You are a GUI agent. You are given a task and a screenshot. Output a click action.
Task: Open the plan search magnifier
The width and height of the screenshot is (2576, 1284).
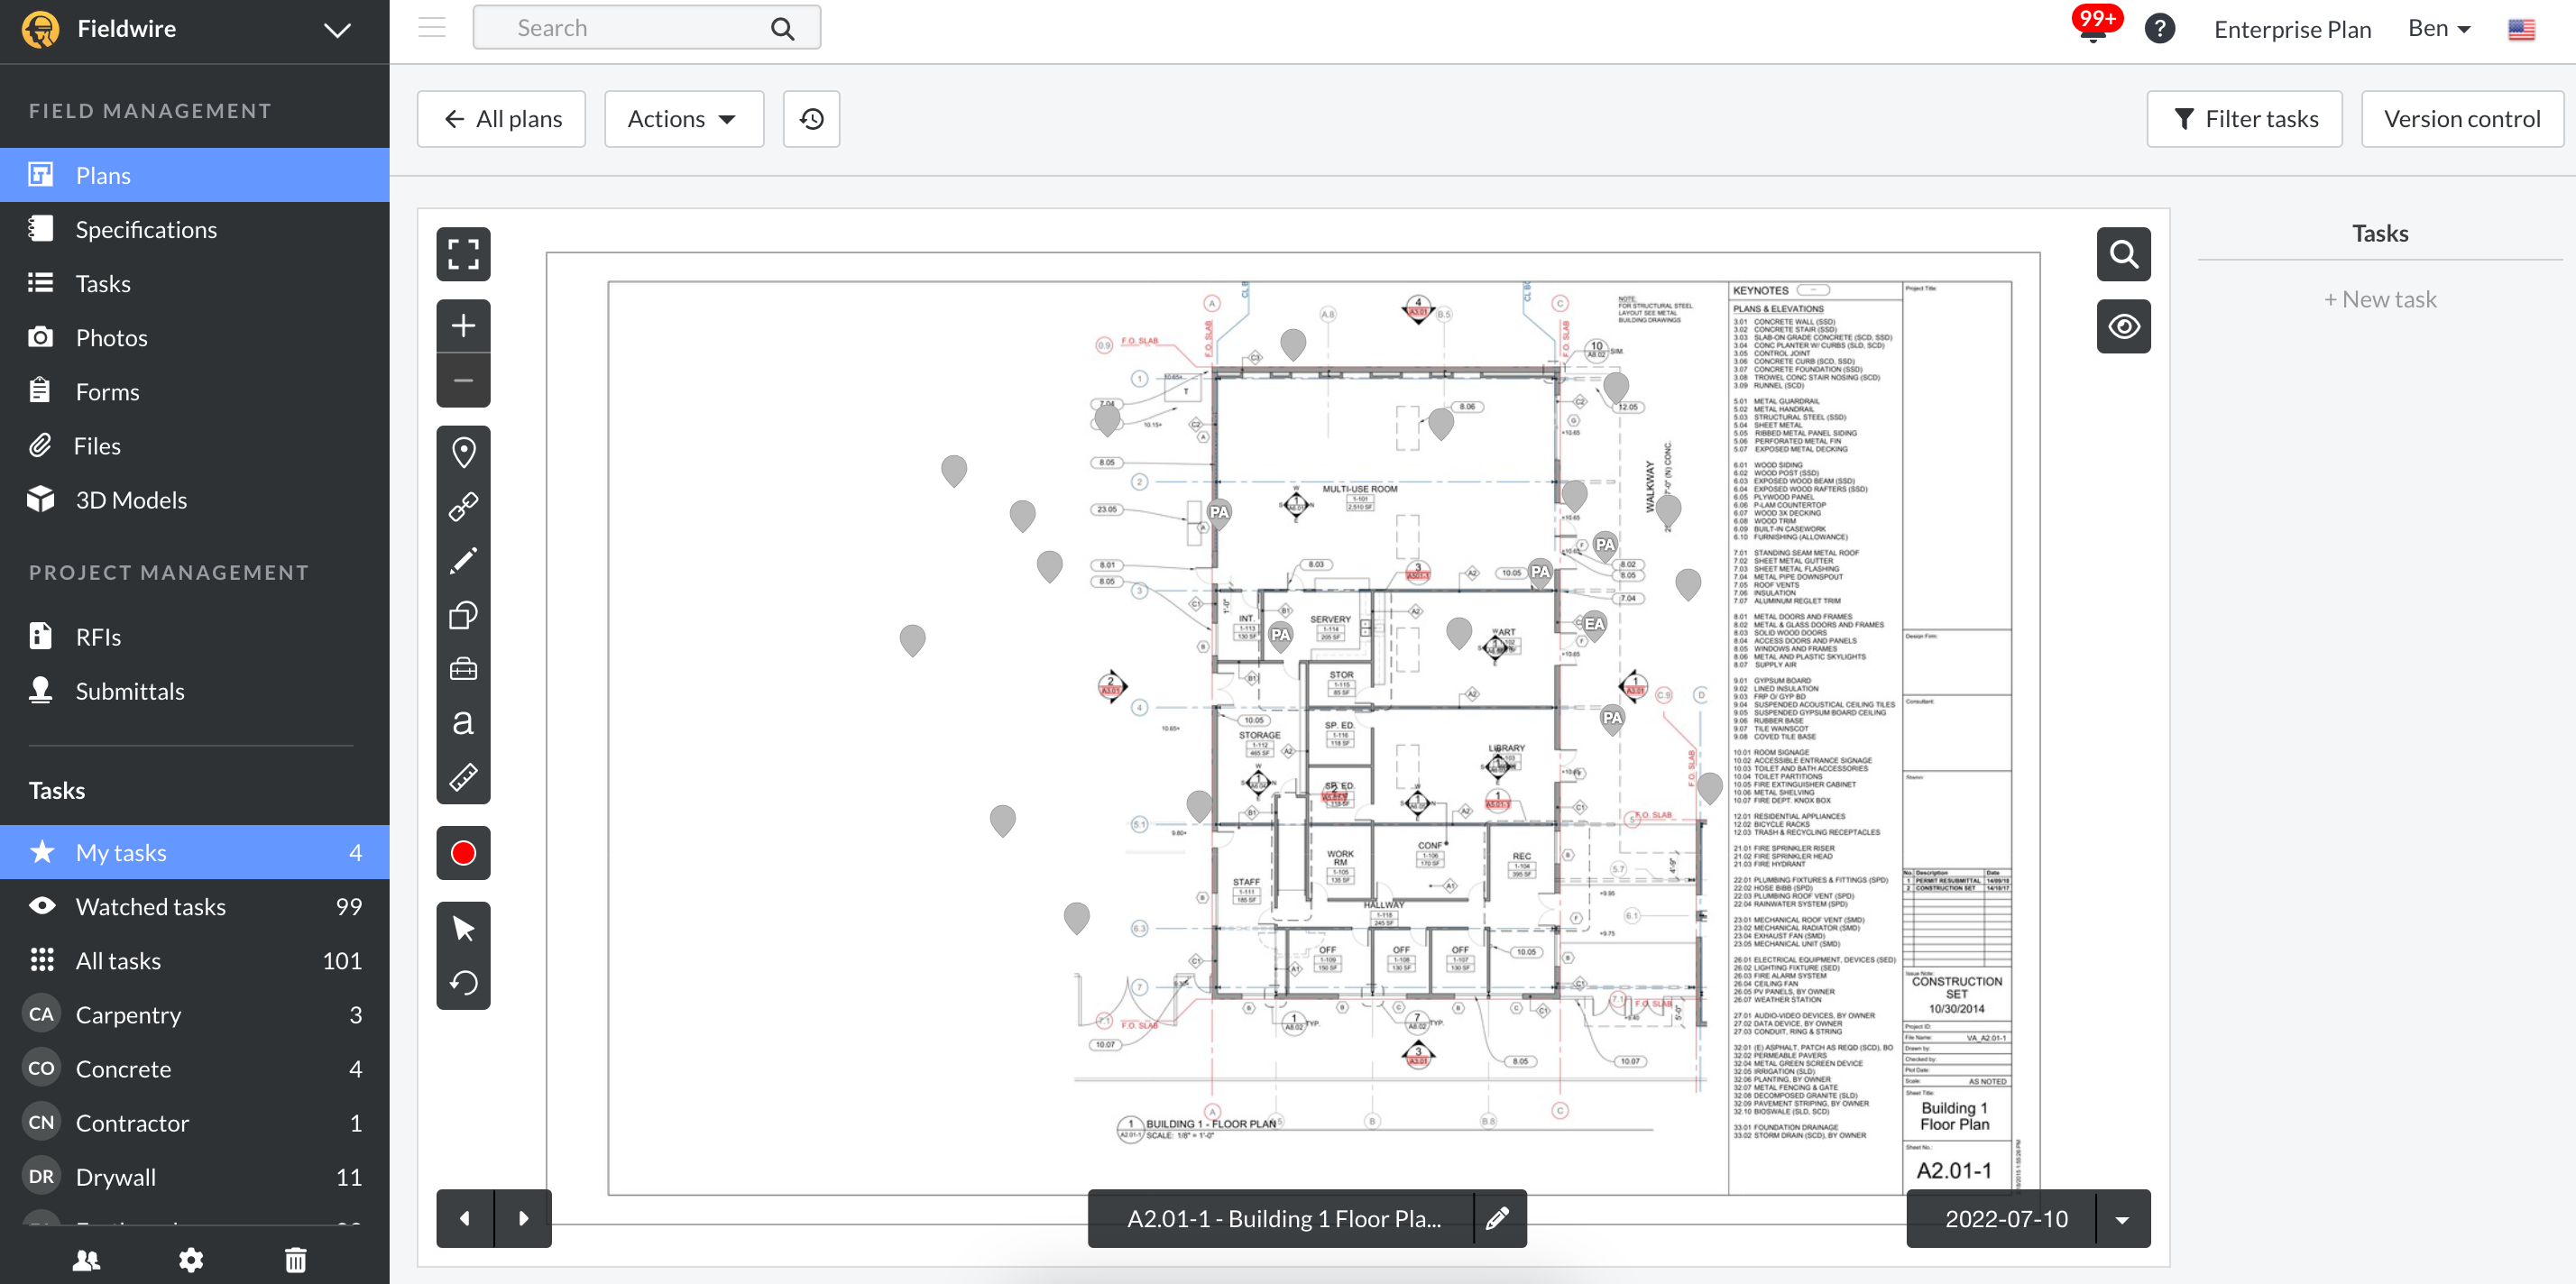(x=2123, y=254)
